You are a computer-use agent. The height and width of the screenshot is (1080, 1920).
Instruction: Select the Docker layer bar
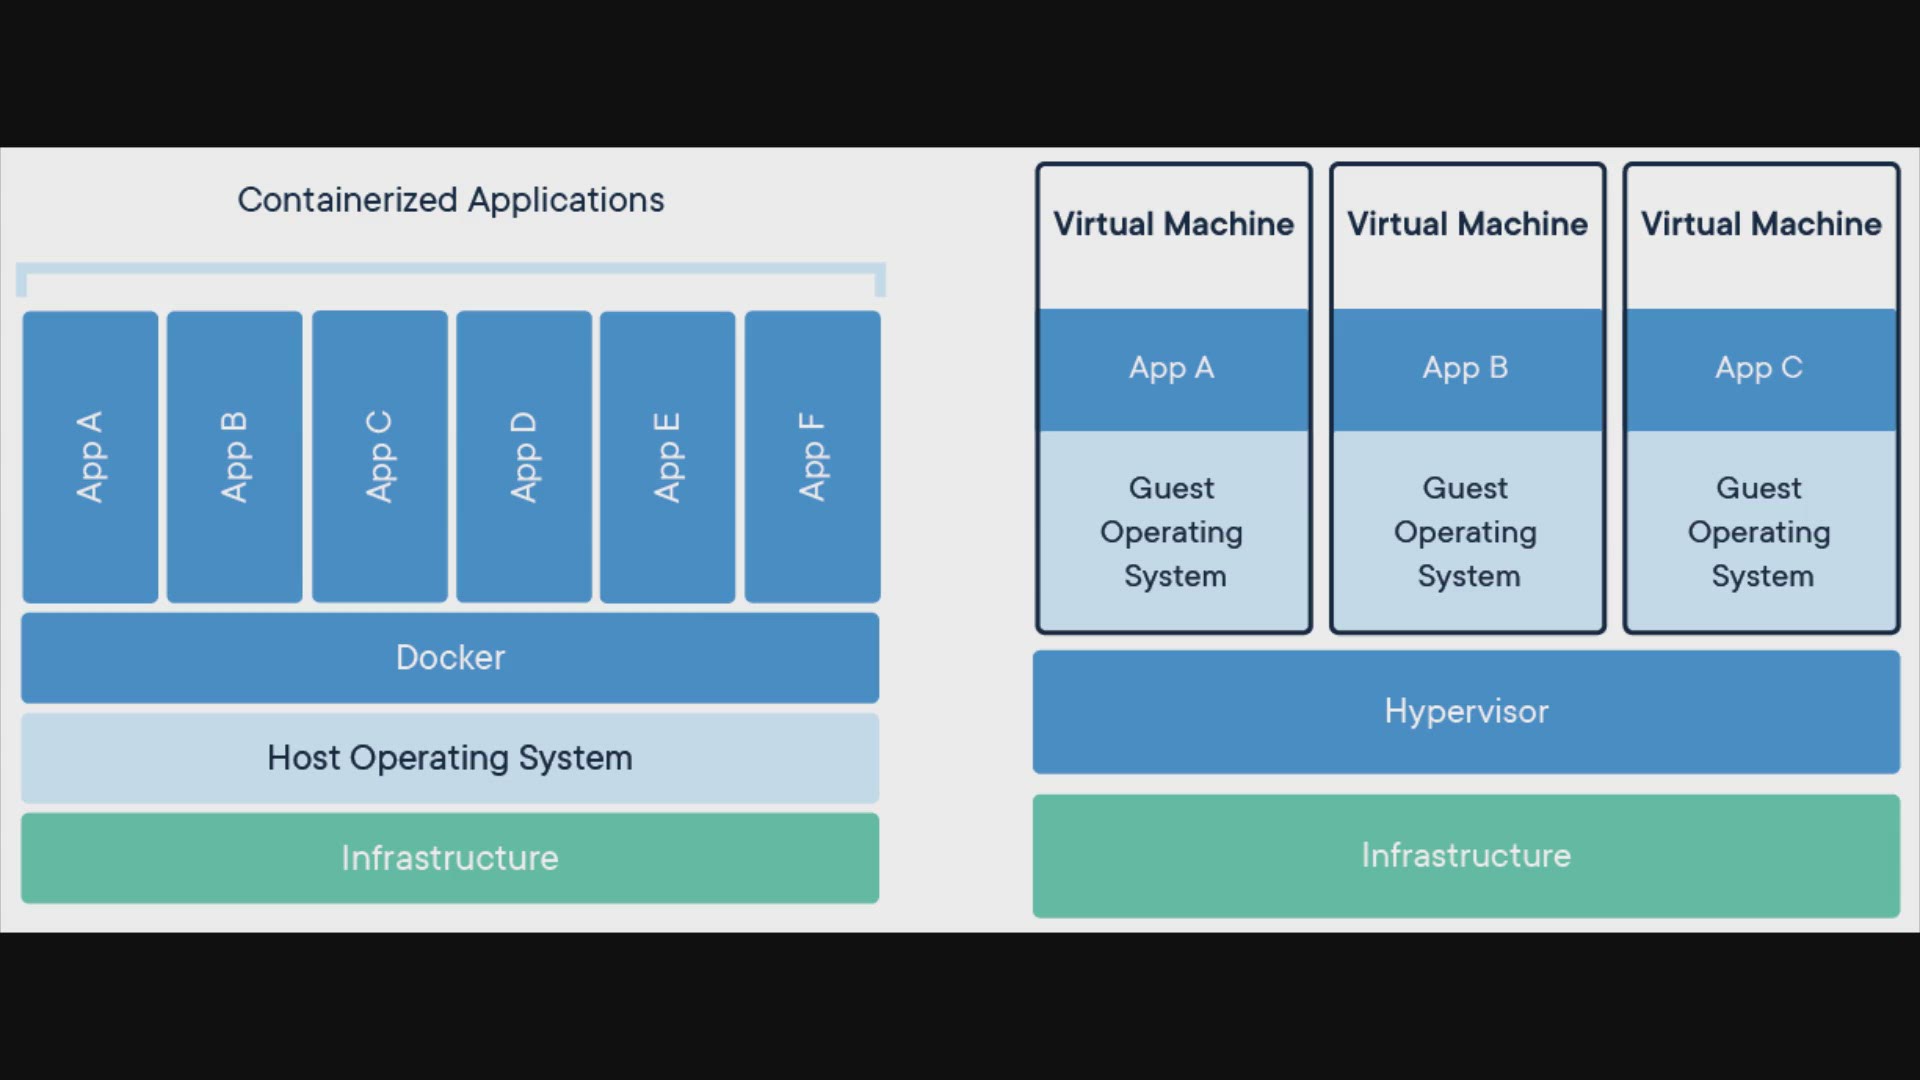[450, 657]
